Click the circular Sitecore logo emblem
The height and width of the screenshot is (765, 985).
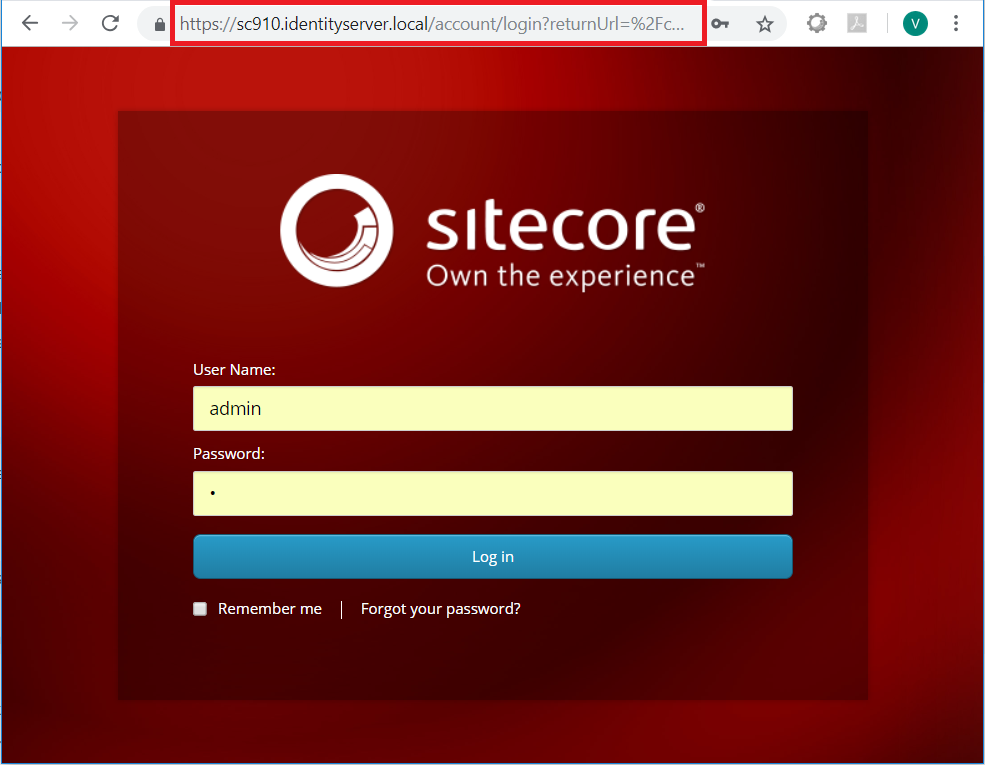click(x=336, y=231)
